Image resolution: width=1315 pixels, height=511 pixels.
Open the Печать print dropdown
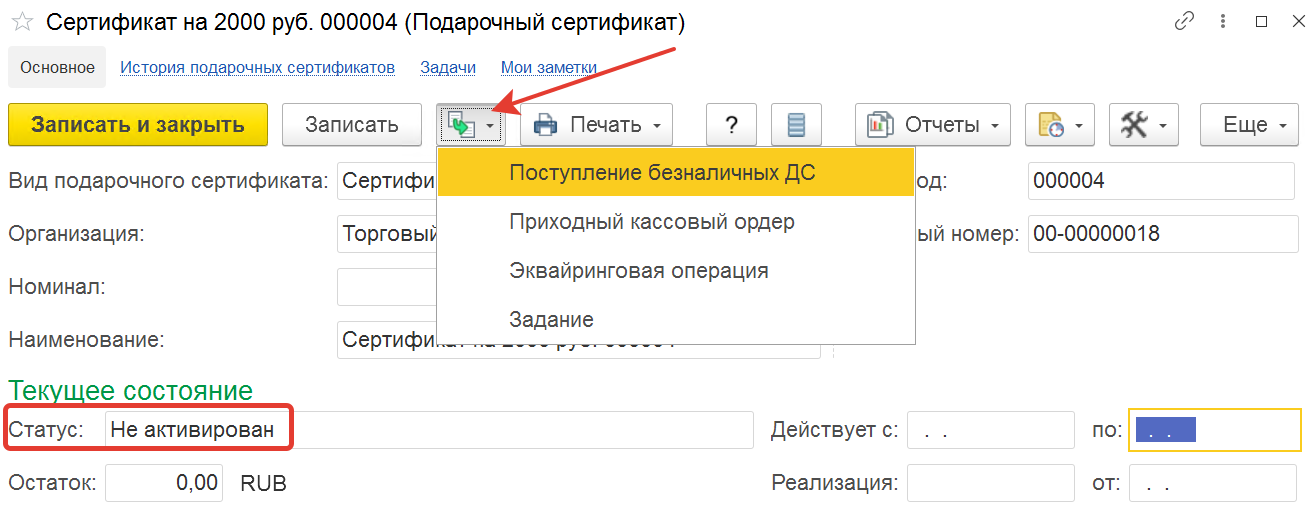point(596,125)
